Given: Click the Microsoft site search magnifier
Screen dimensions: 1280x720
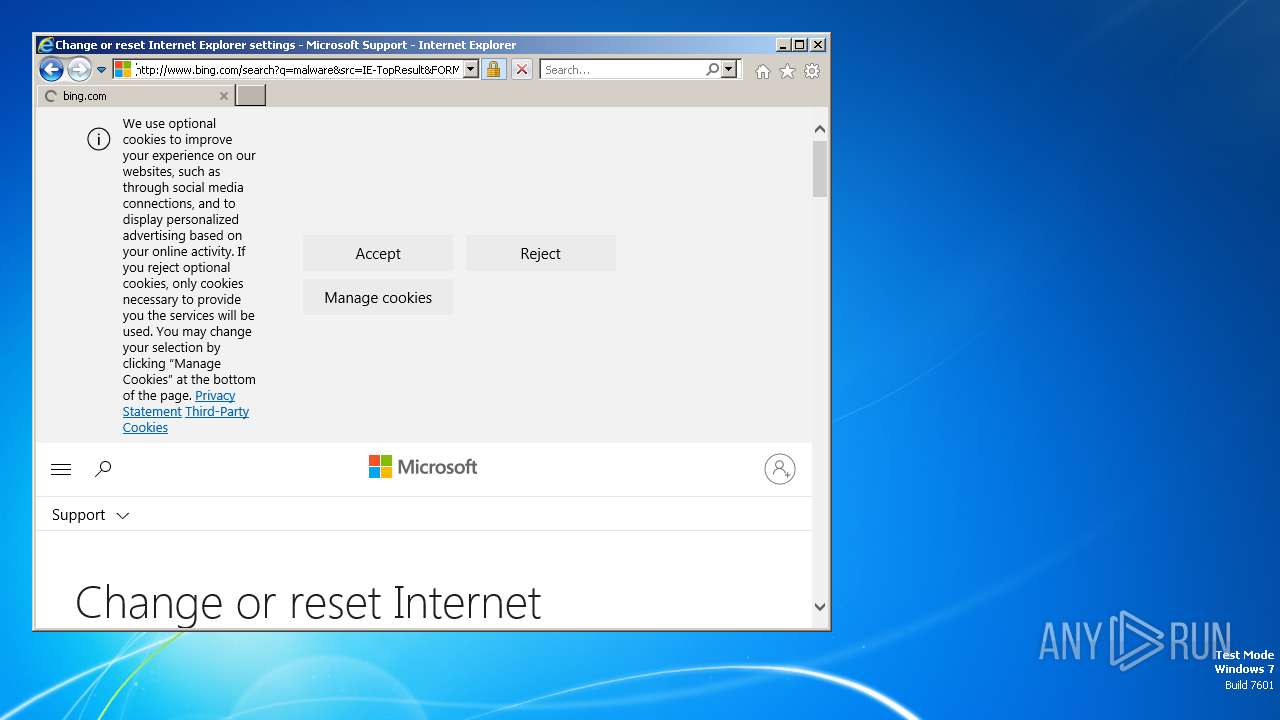Looking at the screenshot, I should (x=103, y=469).
